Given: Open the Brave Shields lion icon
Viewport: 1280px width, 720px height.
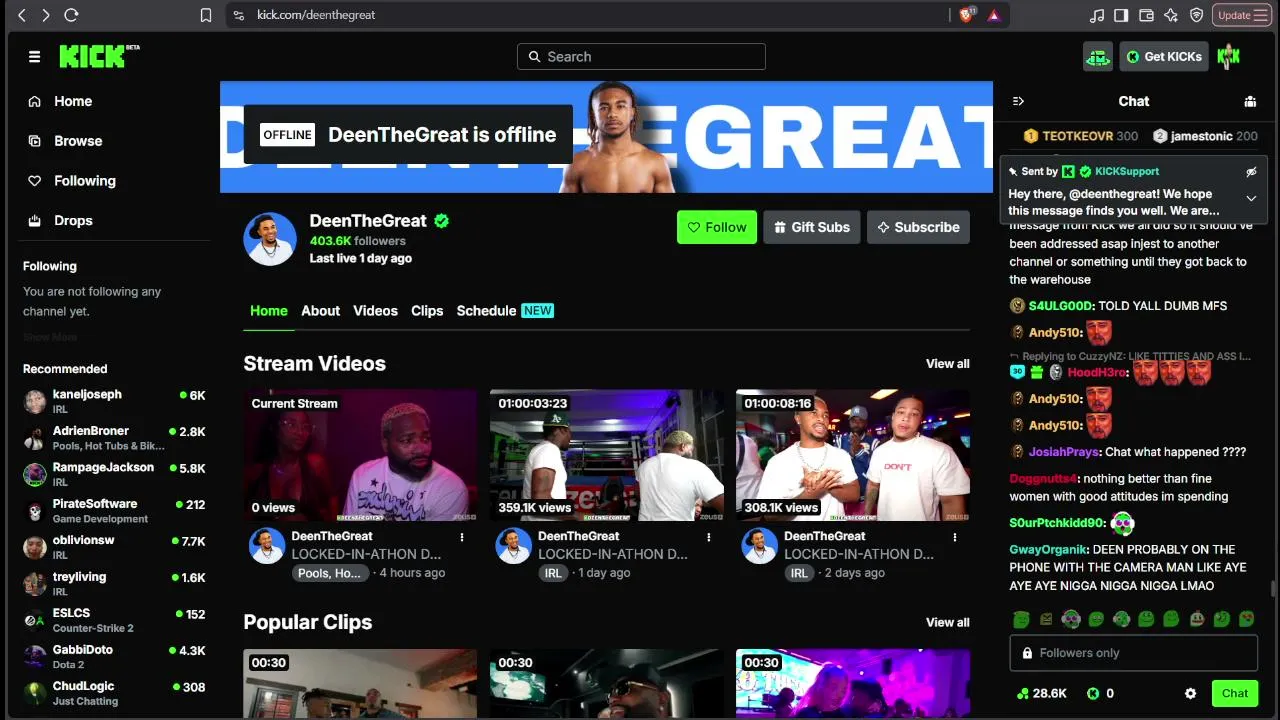Looking at the screenshot, I should [967, 15].
